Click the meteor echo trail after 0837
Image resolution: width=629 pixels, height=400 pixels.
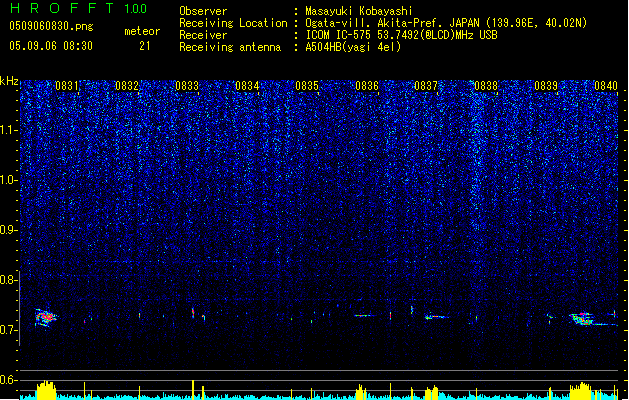(x=436, y=317)
